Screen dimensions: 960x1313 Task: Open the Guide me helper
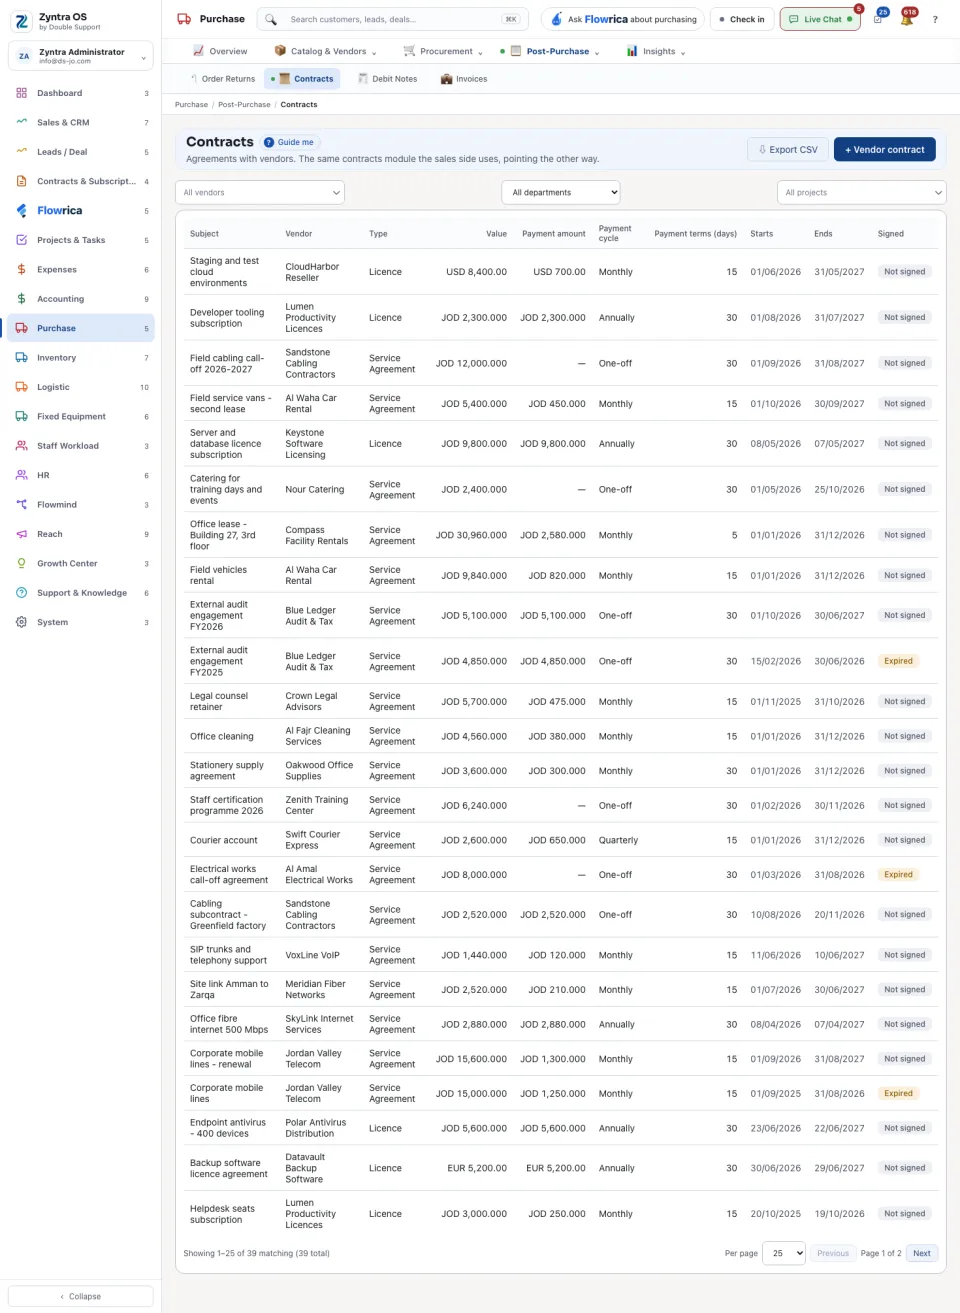click(x=290, y=142)
